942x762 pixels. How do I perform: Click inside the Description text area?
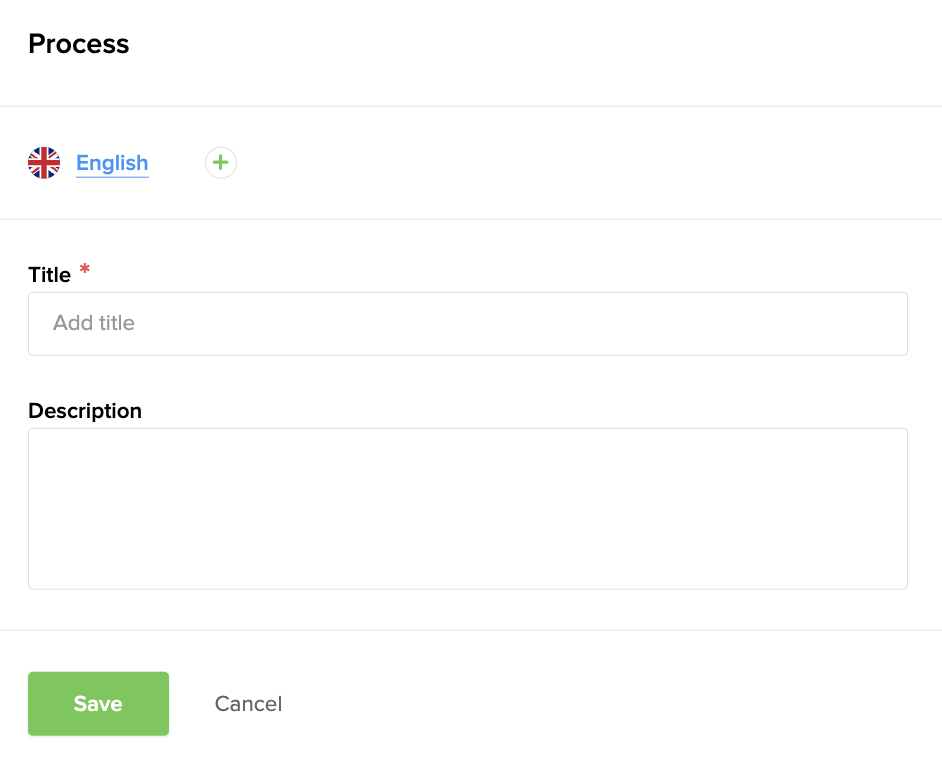467,508
